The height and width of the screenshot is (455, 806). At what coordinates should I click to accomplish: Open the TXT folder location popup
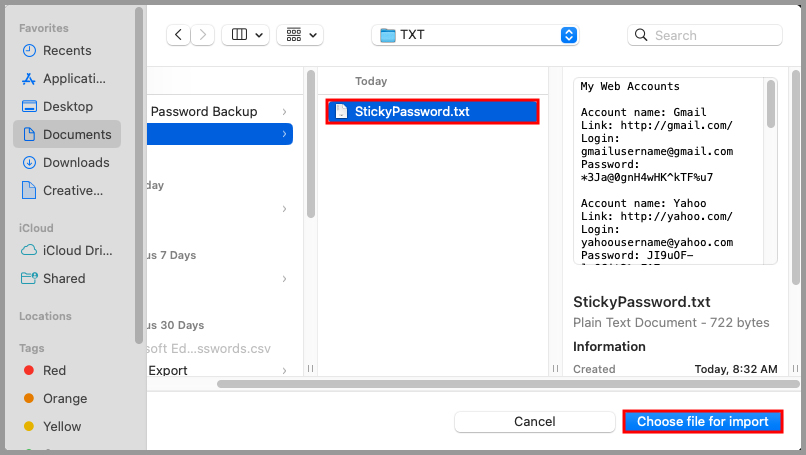click(475, 35)
